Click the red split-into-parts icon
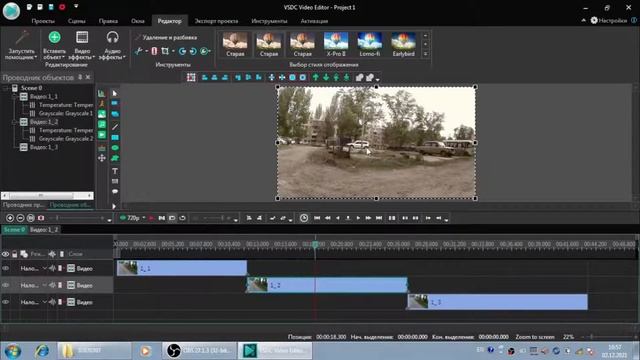The width and height of the screenshot is (640, 360). click(x=154, y=51)
